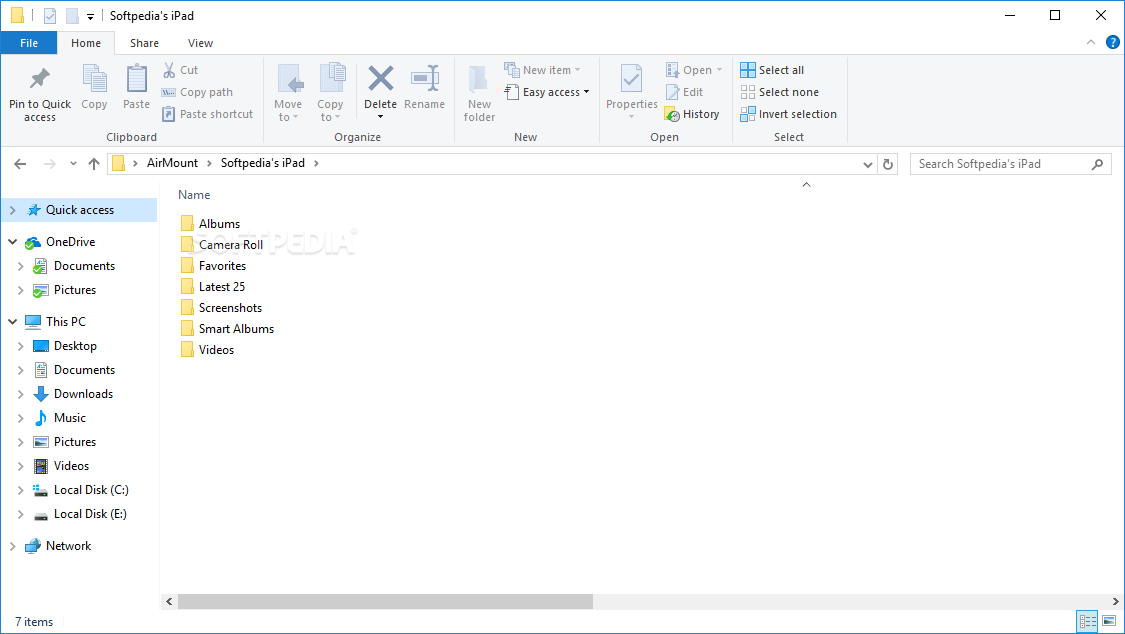Click the horizontal scrollbar thumb
The width and height of the screenshot is (1125, 634).
385,602
